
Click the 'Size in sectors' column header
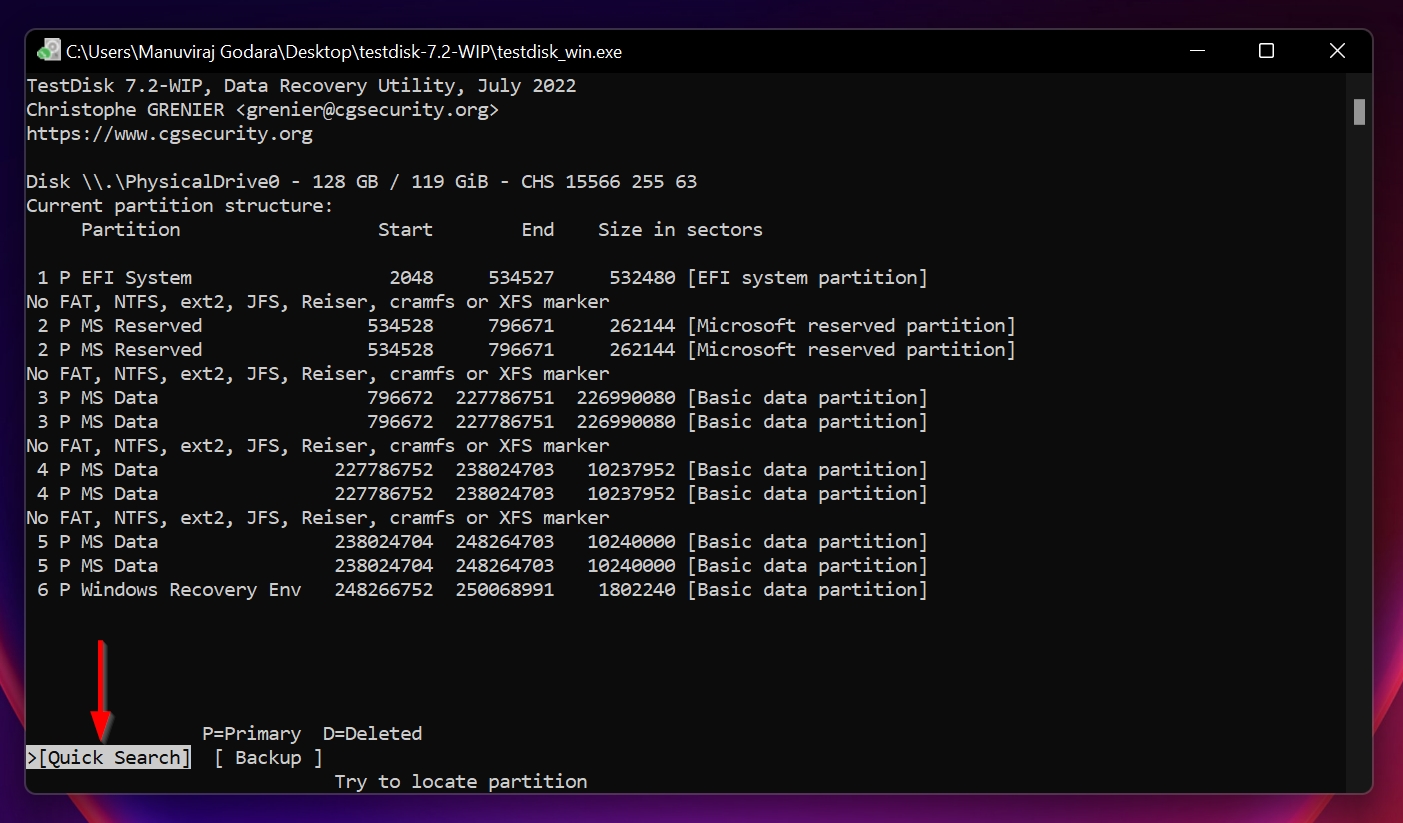click(x=680, y=230)
